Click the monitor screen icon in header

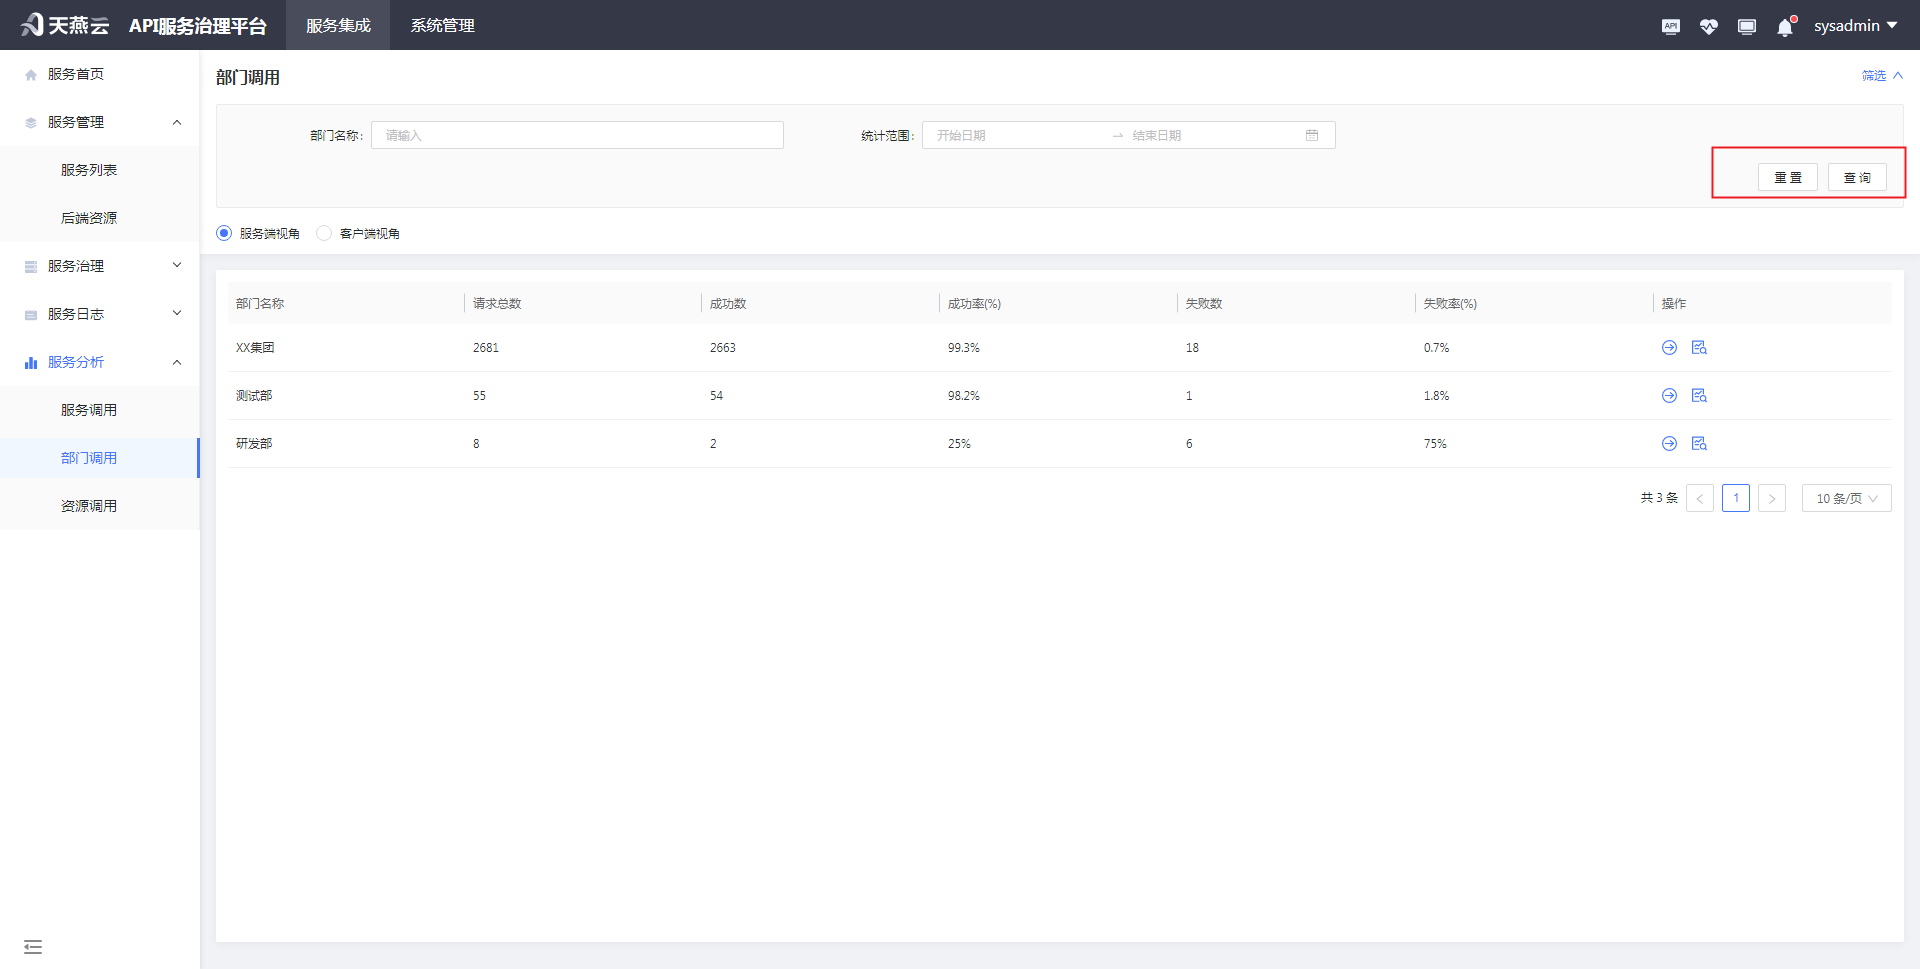(x=1746, y=27)
